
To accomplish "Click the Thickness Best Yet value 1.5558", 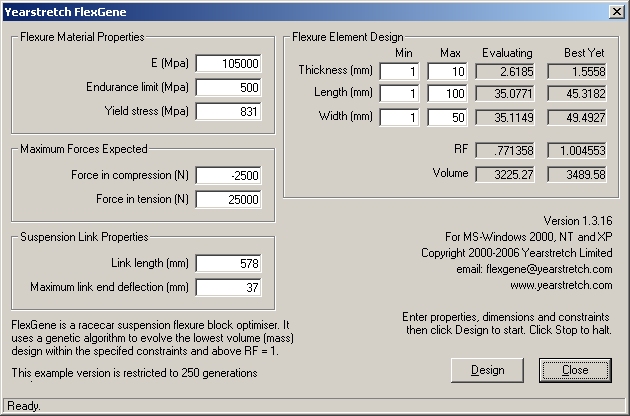I will [x=577, y=72].
